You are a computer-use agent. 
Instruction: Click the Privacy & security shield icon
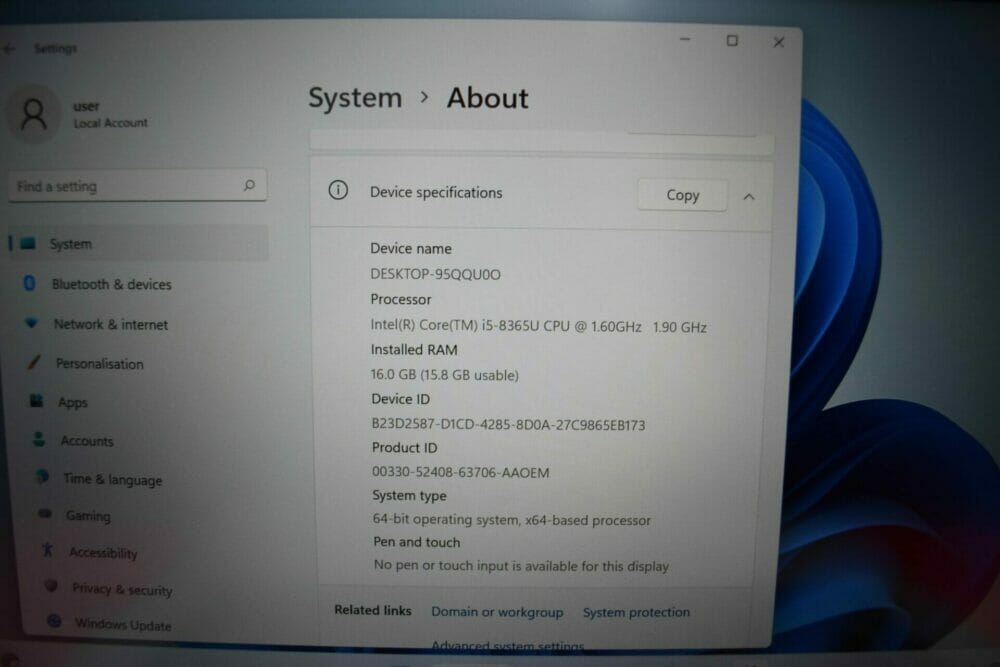[51, 586]
